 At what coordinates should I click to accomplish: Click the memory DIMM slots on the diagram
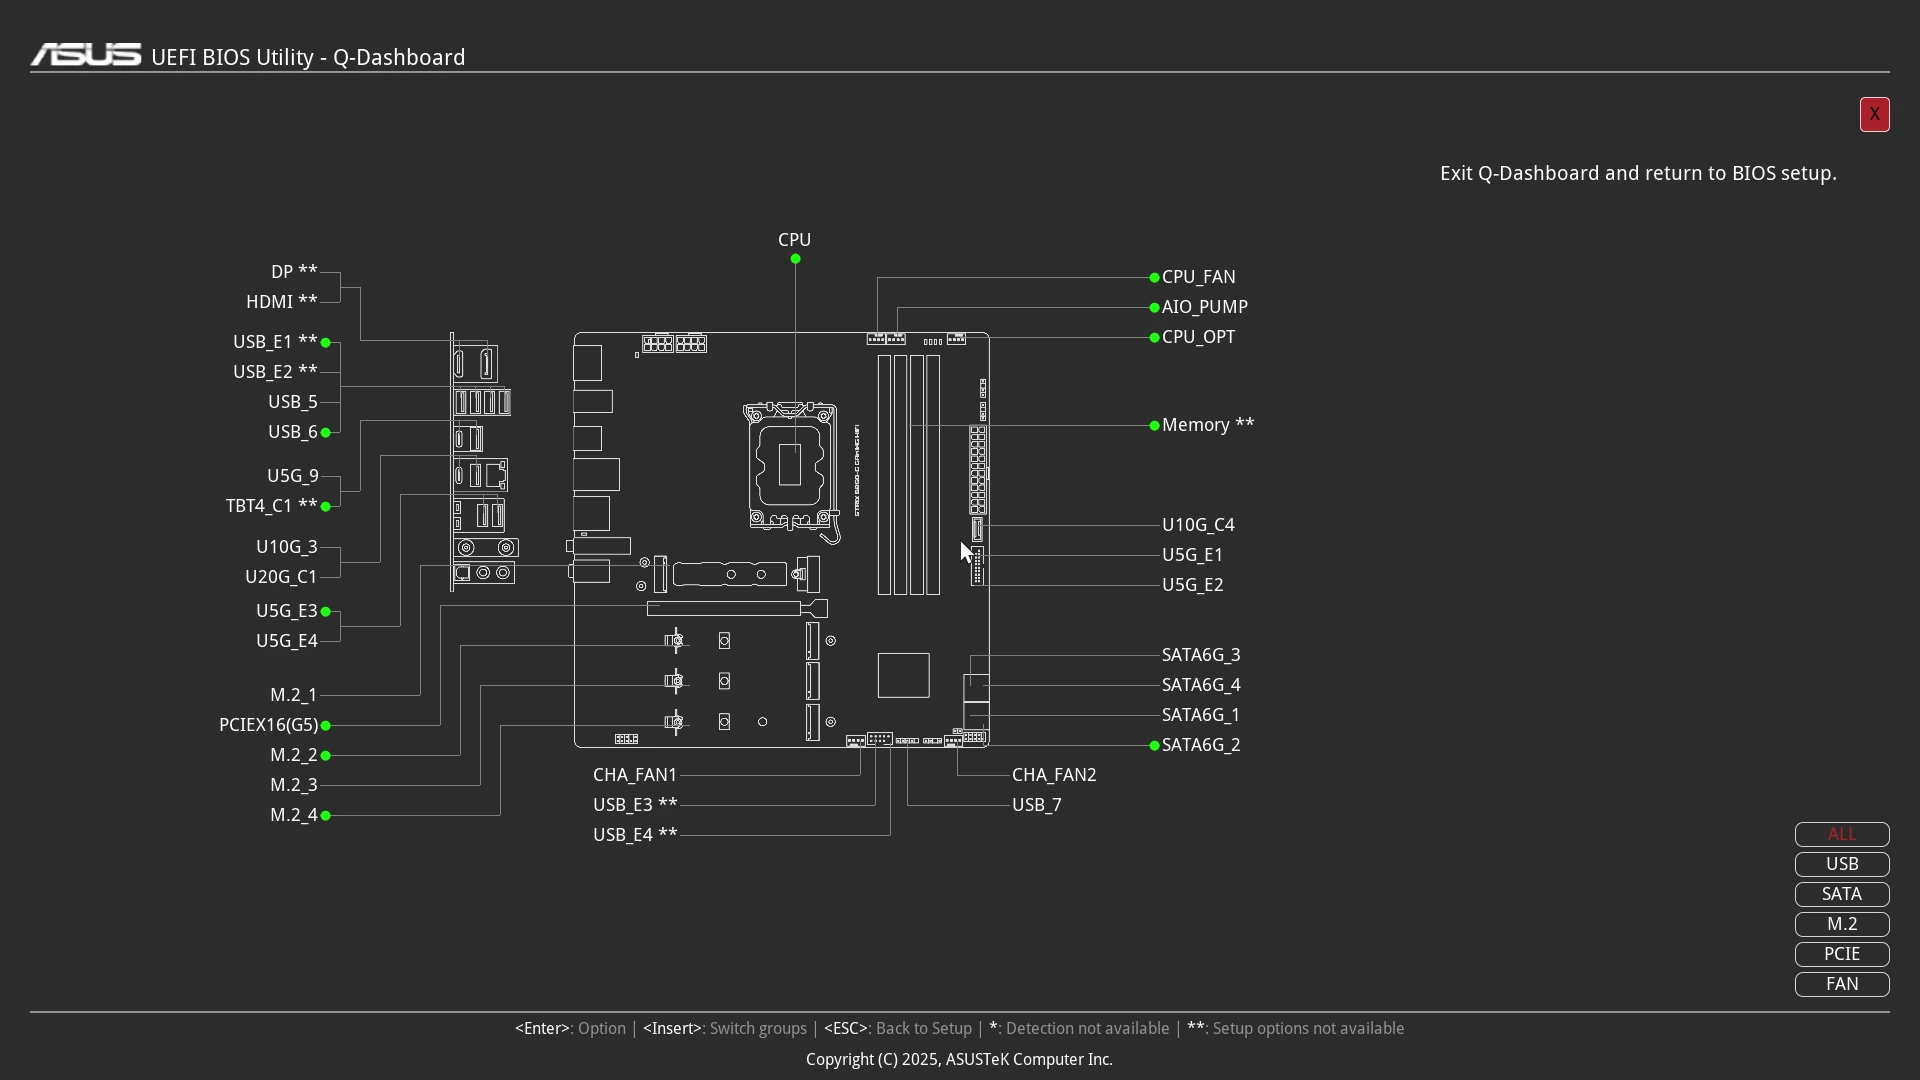(x=909, y=475)
